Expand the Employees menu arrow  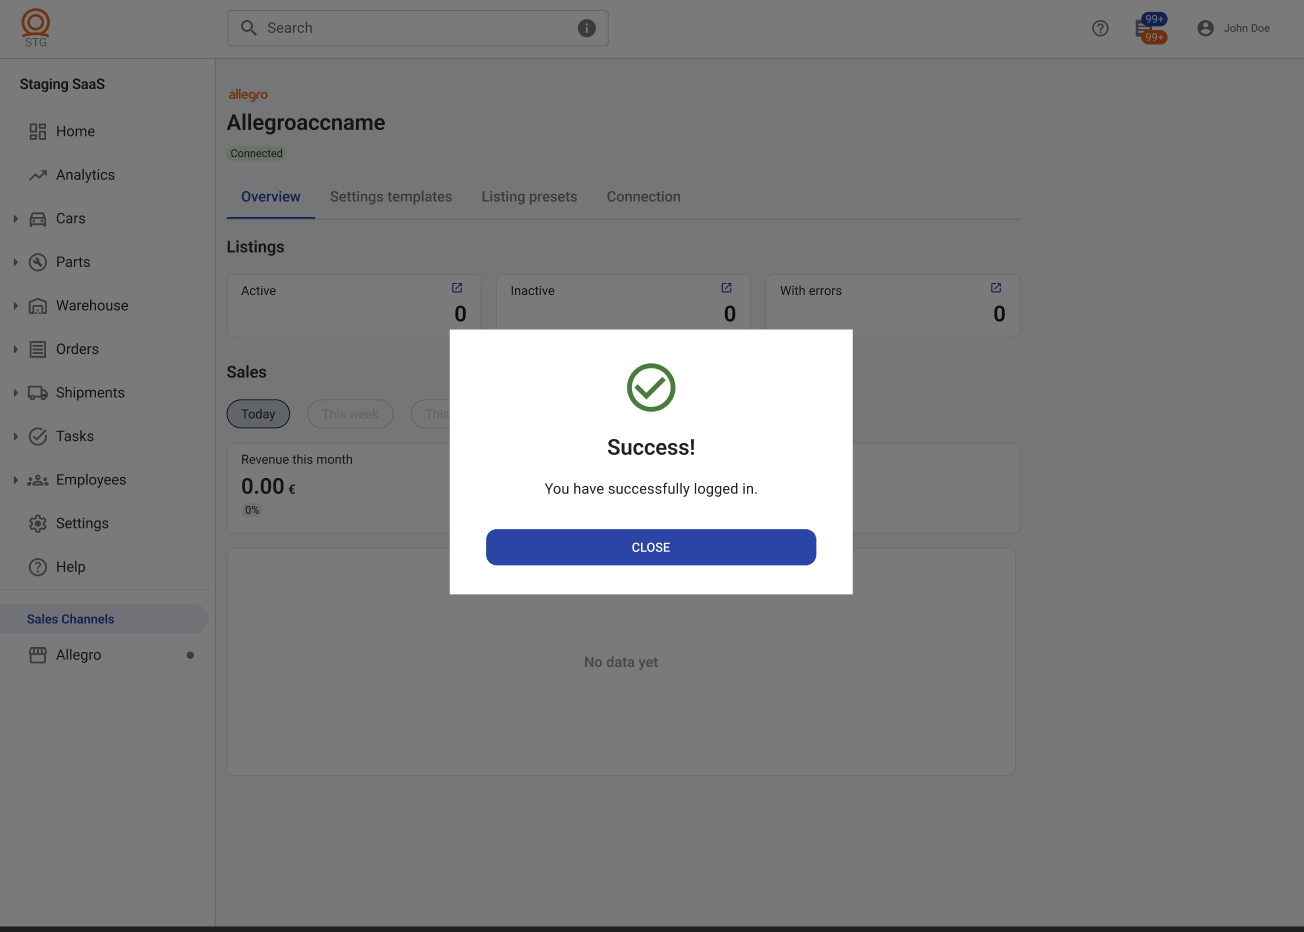coord(15,480)
